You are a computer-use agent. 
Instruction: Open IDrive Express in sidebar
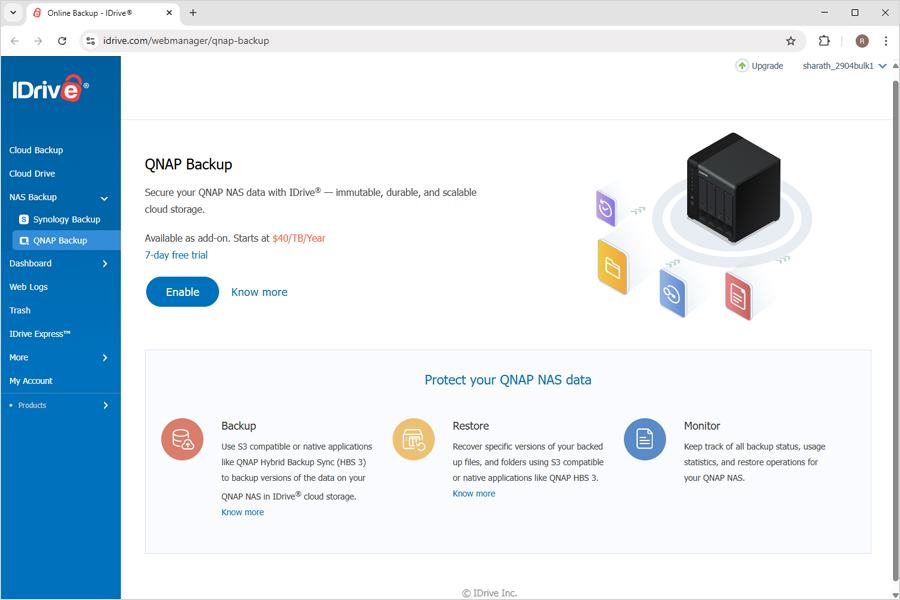pos(40,334)
